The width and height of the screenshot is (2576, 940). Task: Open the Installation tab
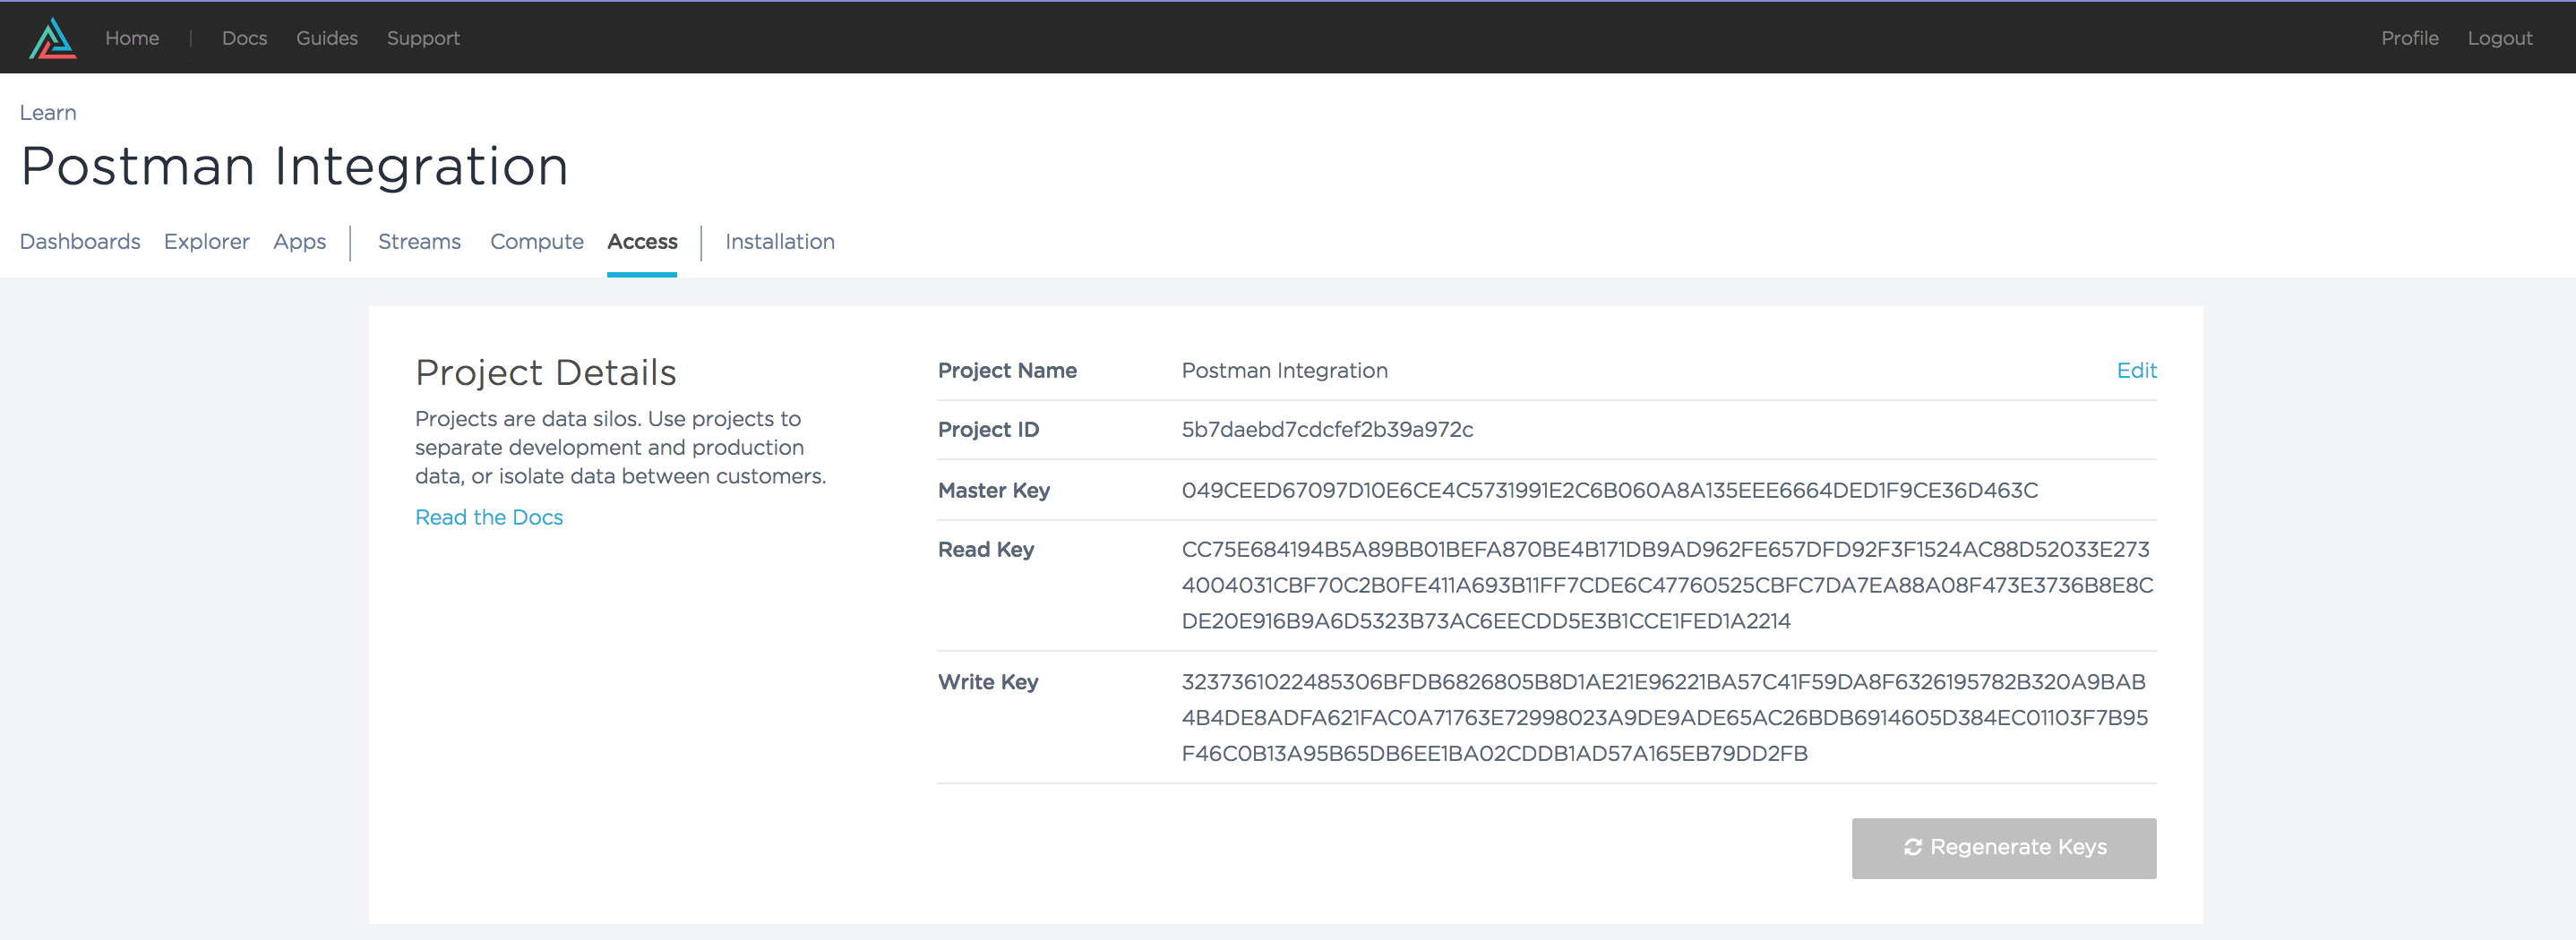click(x=779, y=241)
